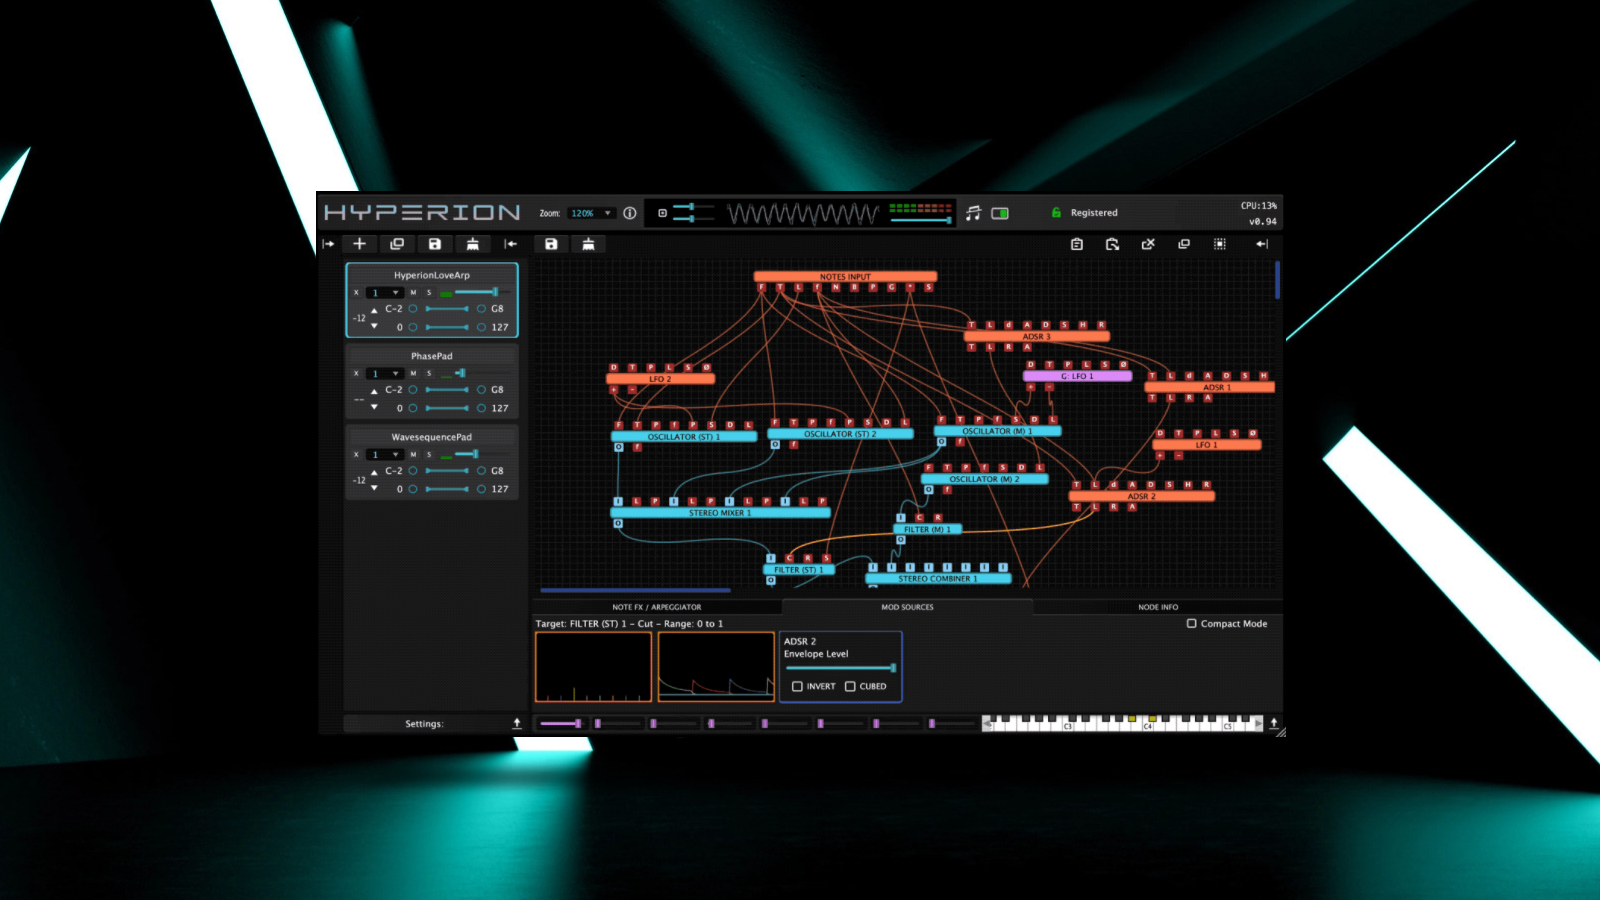This screenshot has height=900, width=1600.
Task: Open HyperionLoveArp channel dropdown
Action: 384,293
